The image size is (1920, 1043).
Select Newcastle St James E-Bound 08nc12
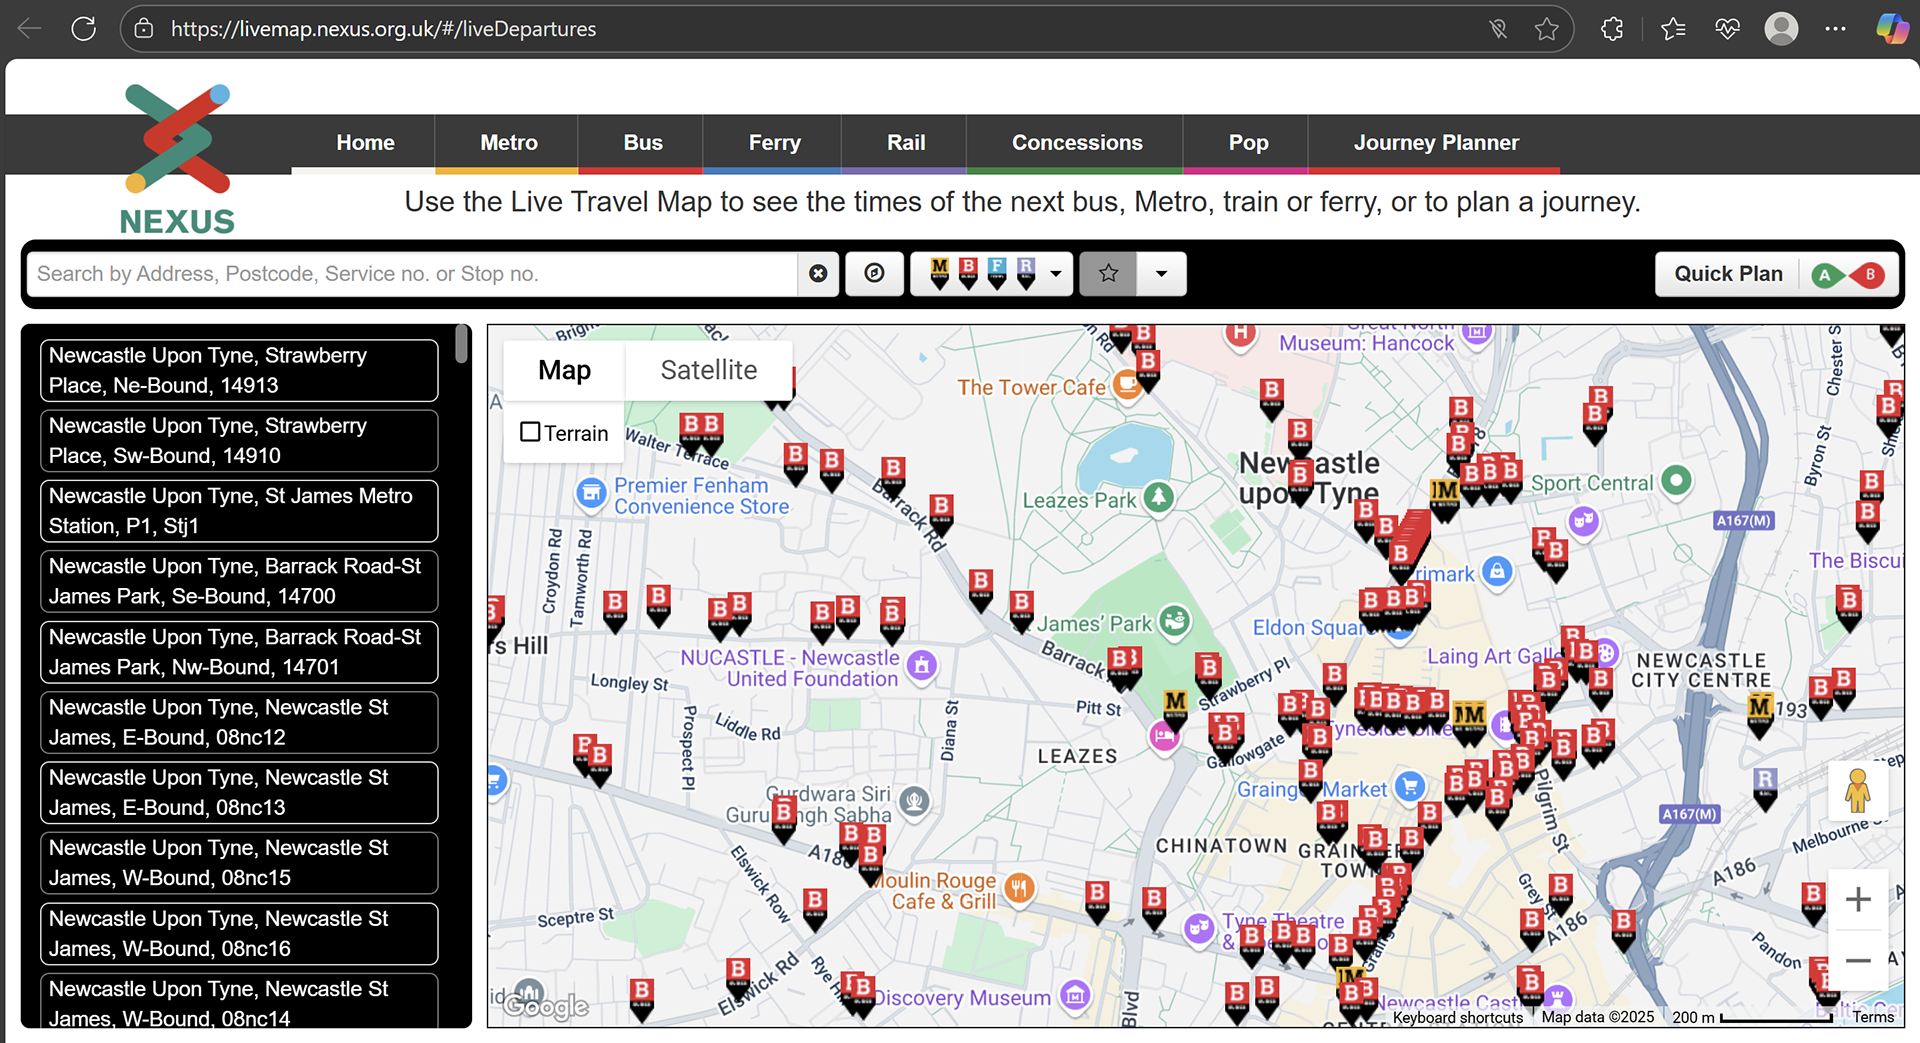click(x=239, y=722)
